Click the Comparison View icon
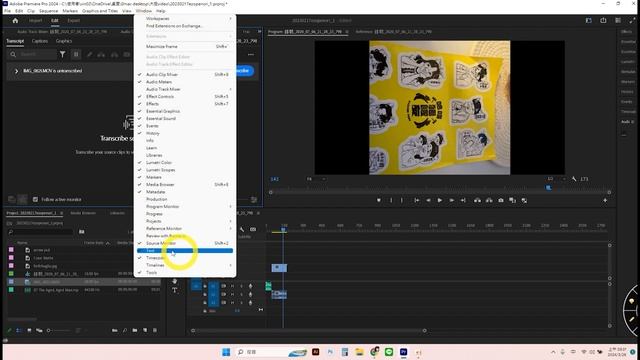640x360 pixels. pyautogui.click(x=513, y=200)
